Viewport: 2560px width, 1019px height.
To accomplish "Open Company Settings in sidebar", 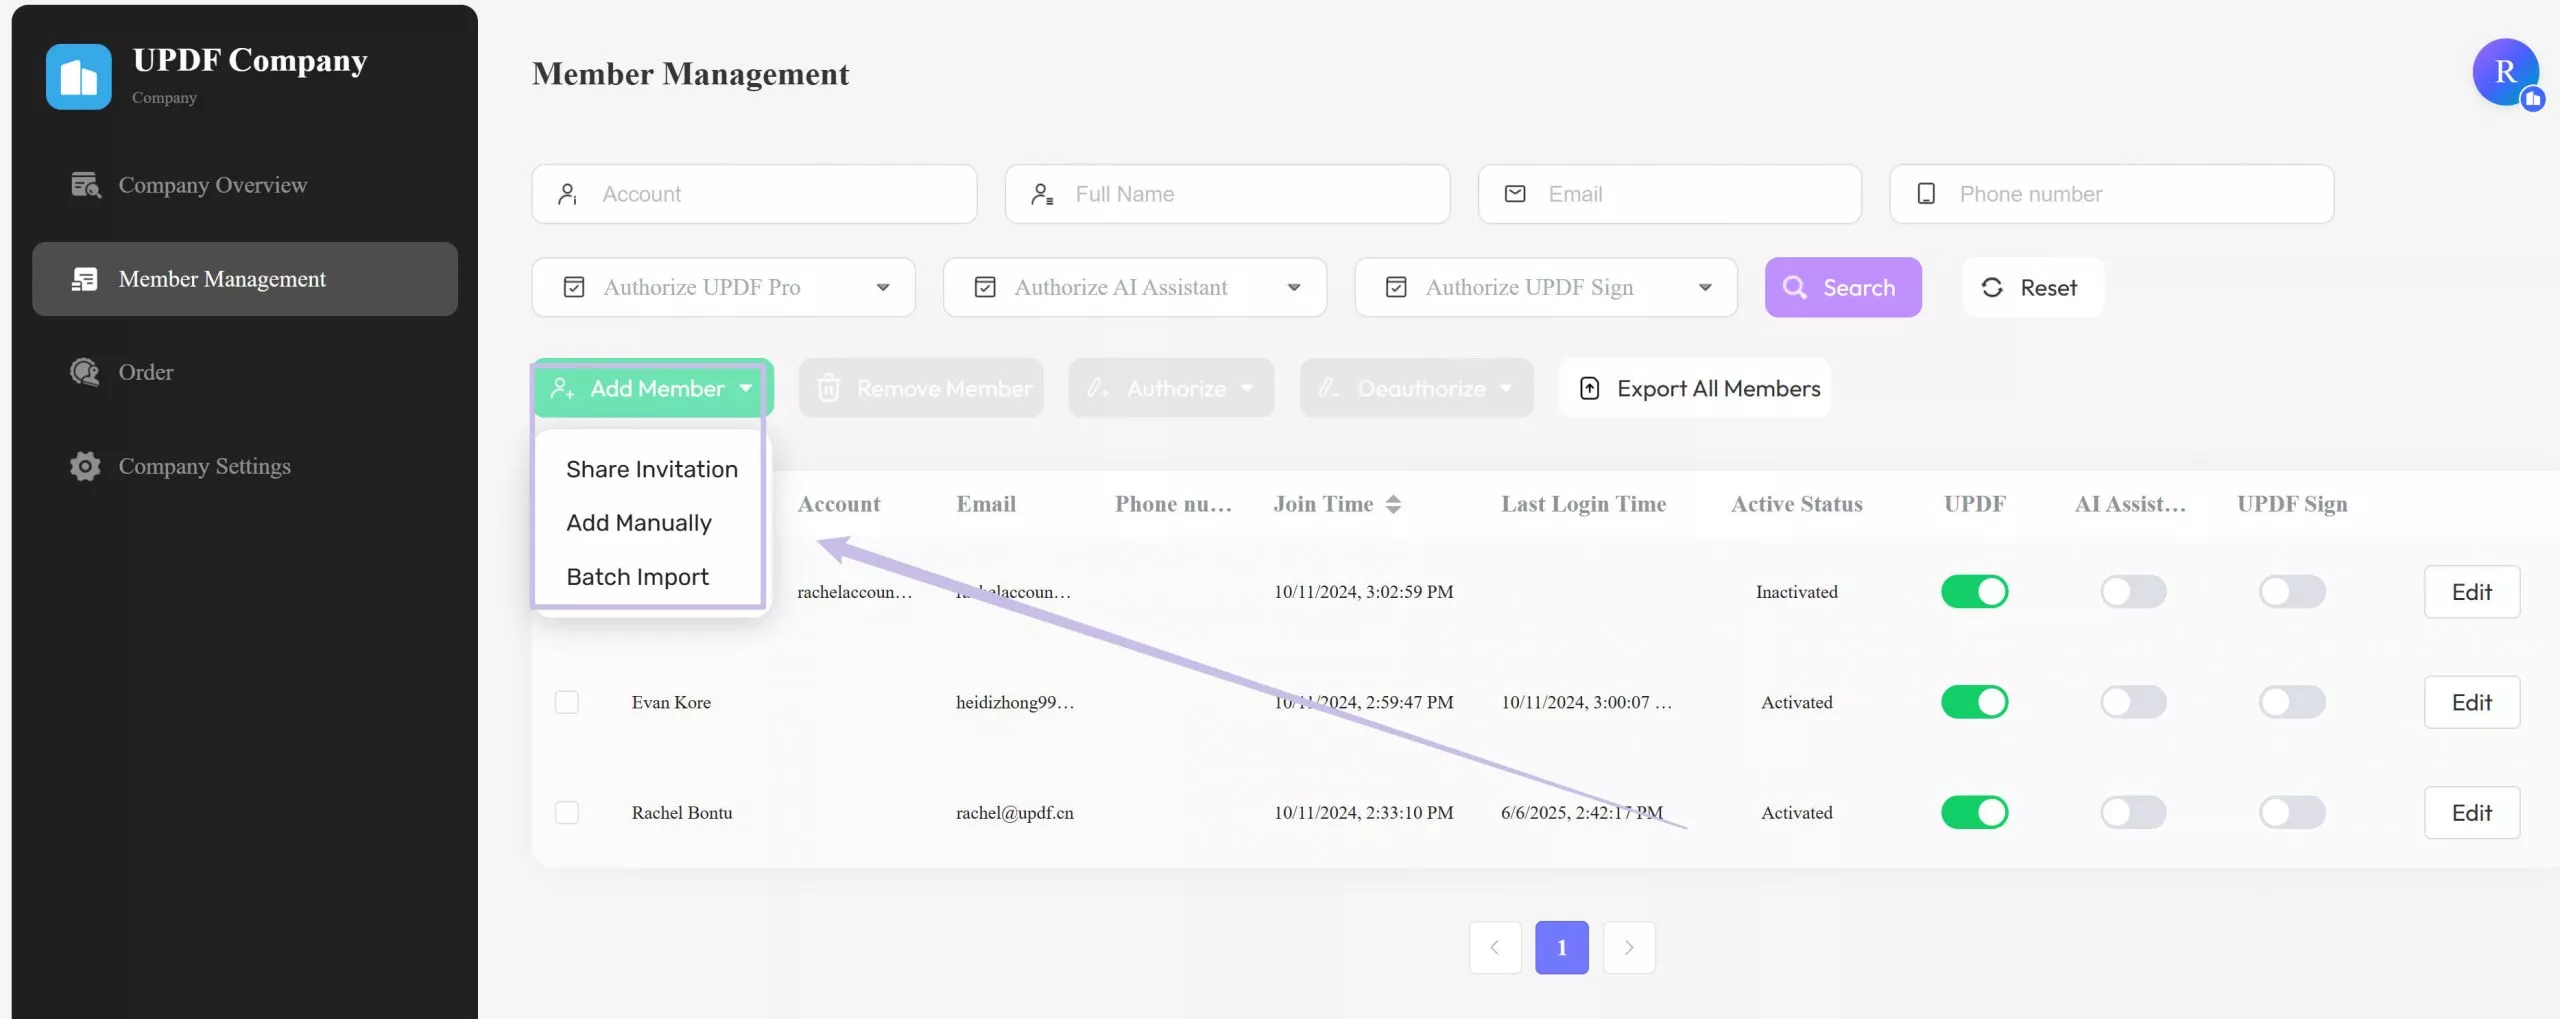I will pyautogui.click(x=245, y=466).
